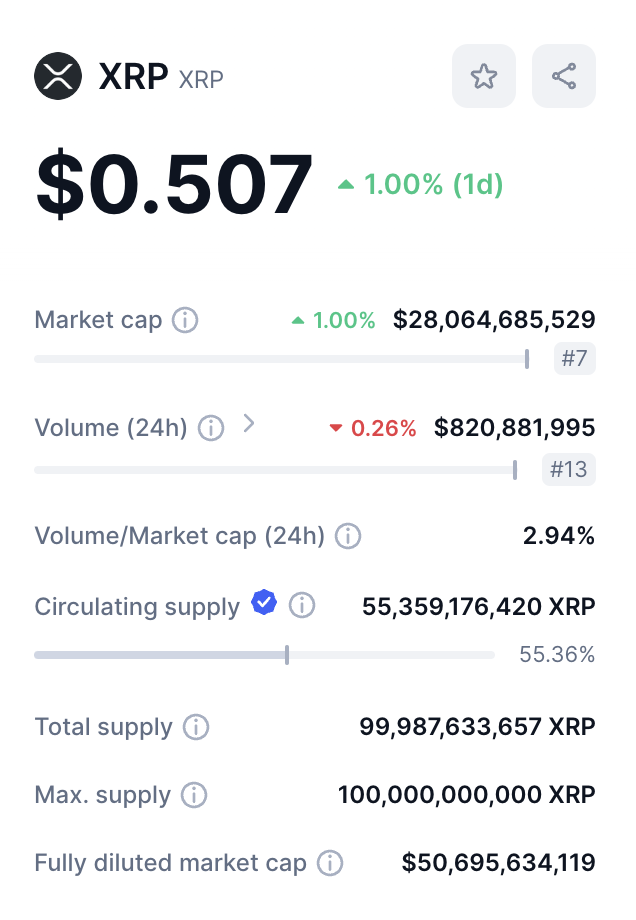Click the #7 market cap rank badge
Image resolution: width=636 pixels, height=920 pixels.
click(574, 358)
